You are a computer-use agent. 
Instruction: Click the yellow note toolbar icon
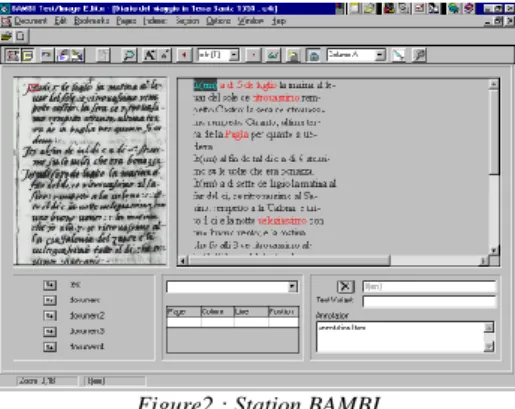point(293,55)
